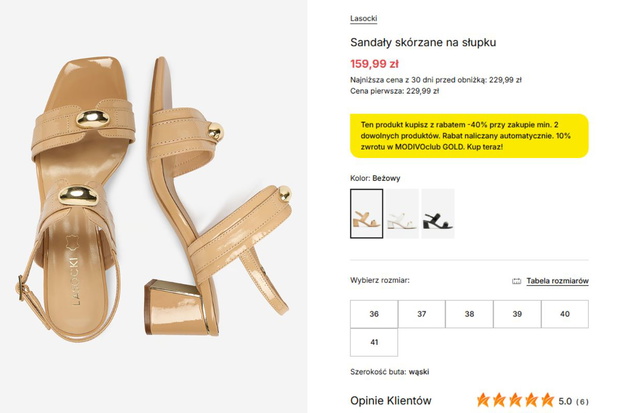Open the review count (6)
Viewport: 620px width, 413px height.
582,402
